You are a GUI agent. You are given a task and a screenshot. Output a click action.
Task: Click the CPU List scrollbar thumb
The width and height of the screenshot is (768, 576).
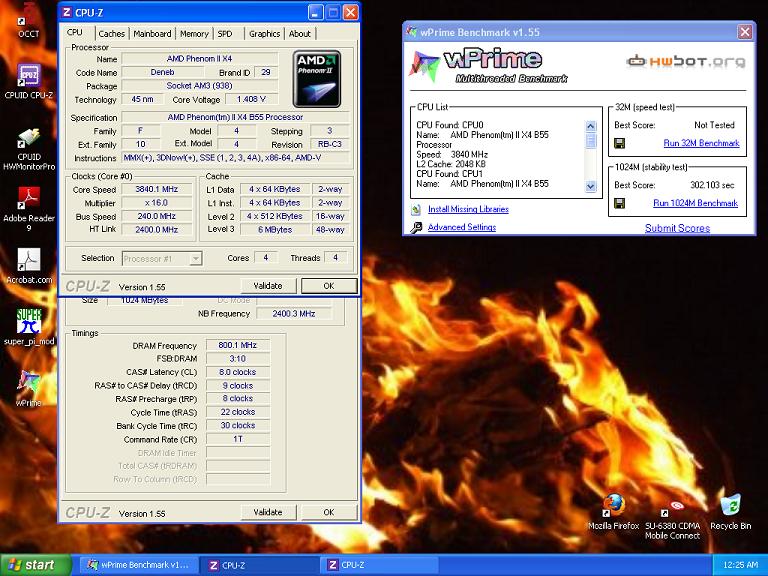591,141
